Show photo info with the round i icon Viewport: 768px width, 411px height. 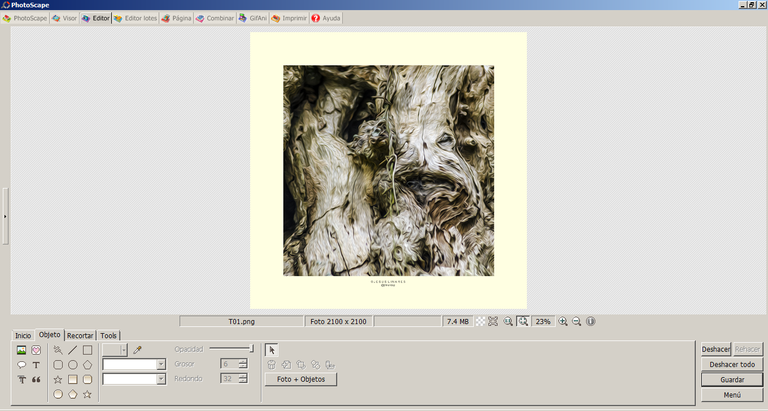pos(591,321)
